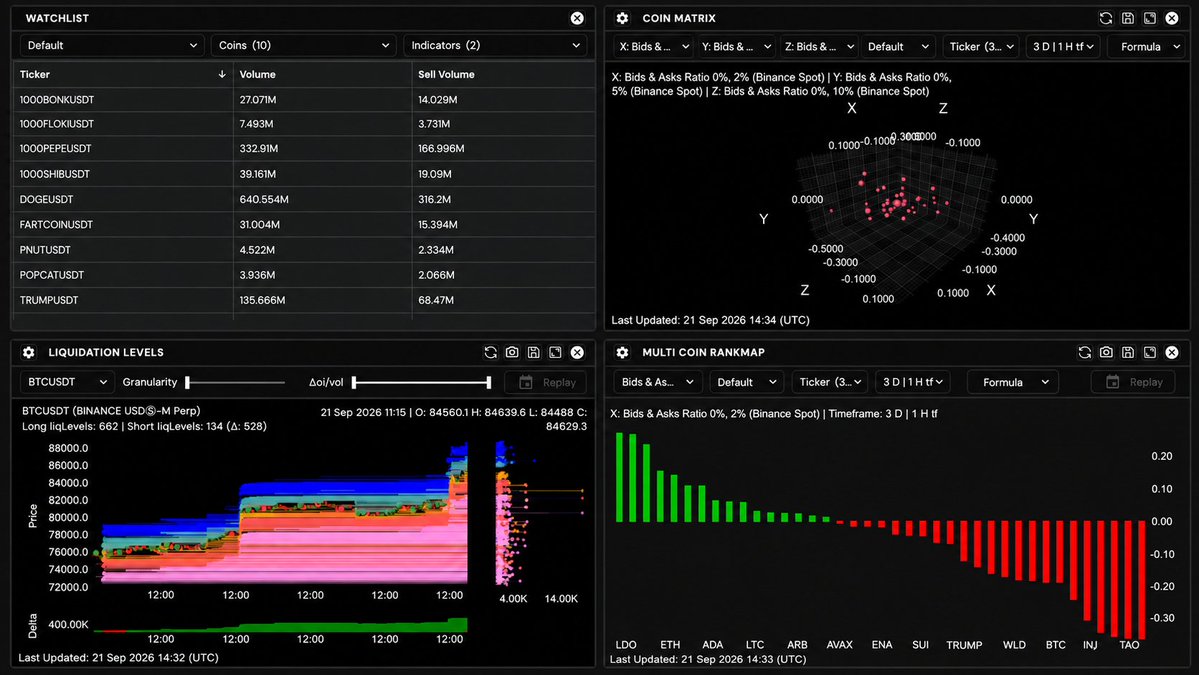
Task: Select the FARTCOINUSDT row
Action: coord(304,224)
